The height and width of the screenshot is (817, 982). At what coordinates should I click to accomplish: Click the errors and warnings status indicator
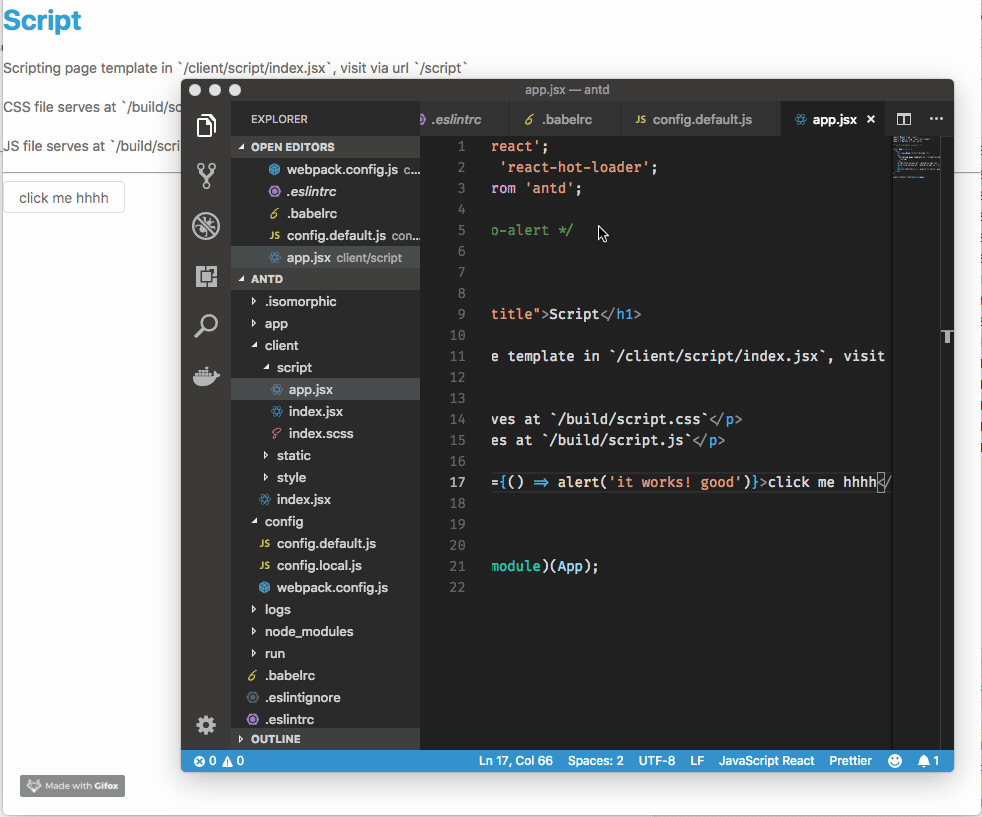(x=219, y=761)
